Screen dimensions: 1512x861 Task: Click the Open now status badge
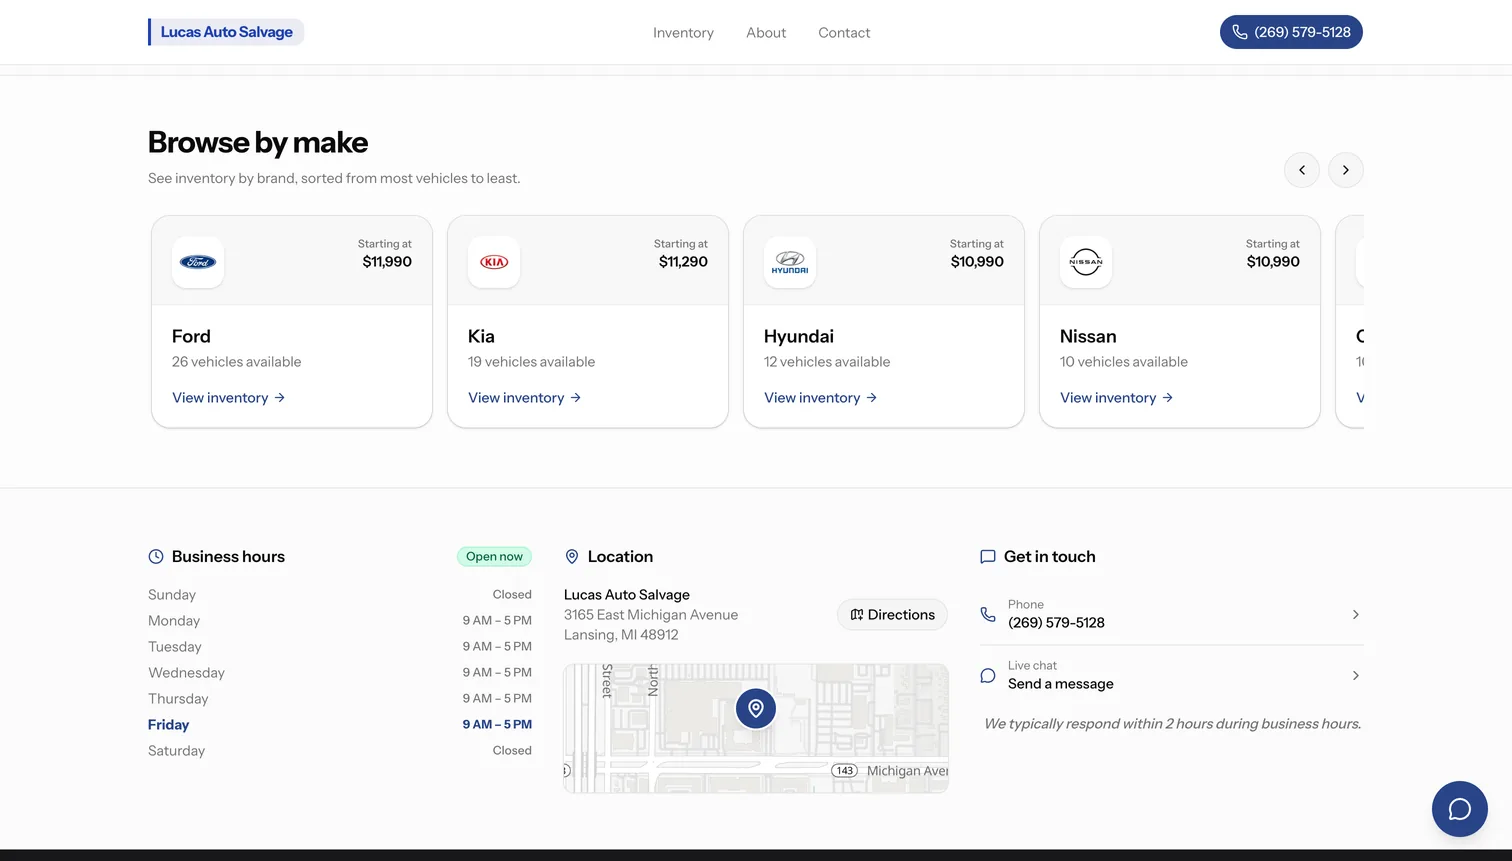[x=494, y=557]
